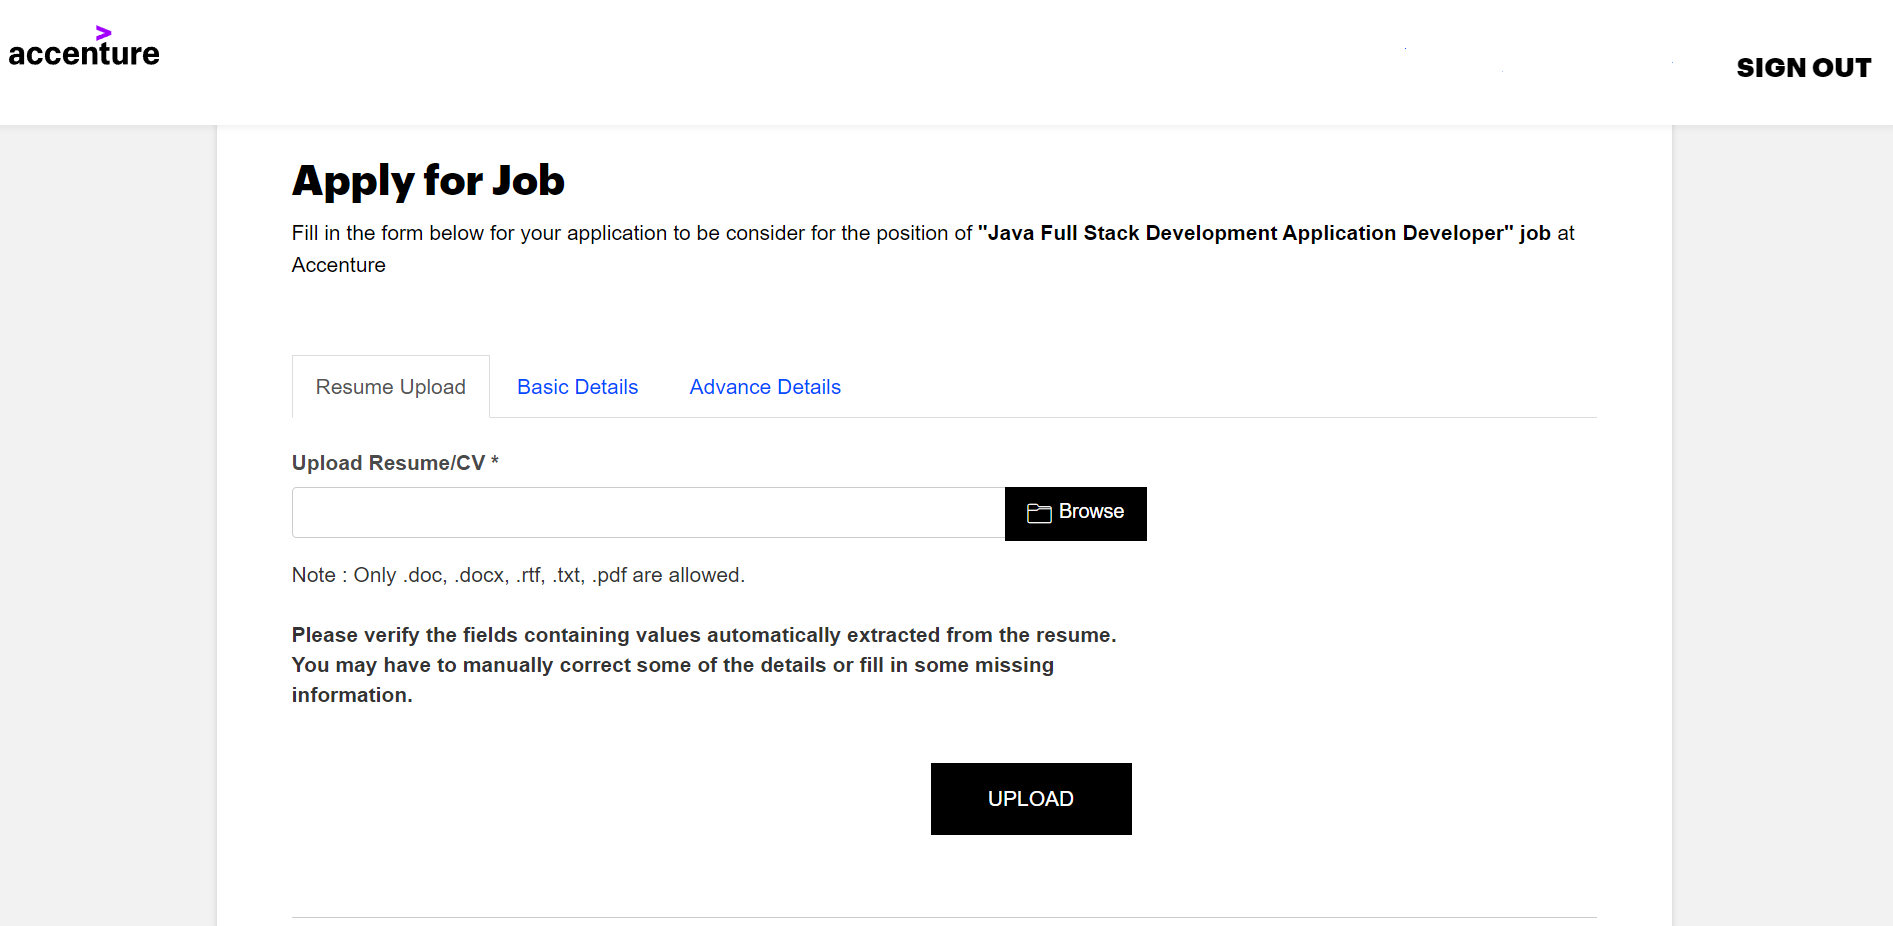Screen dimensions: 1893x926
Task: Browse for a resume file
Action: pyautogui.click(x=1076, y=513)
